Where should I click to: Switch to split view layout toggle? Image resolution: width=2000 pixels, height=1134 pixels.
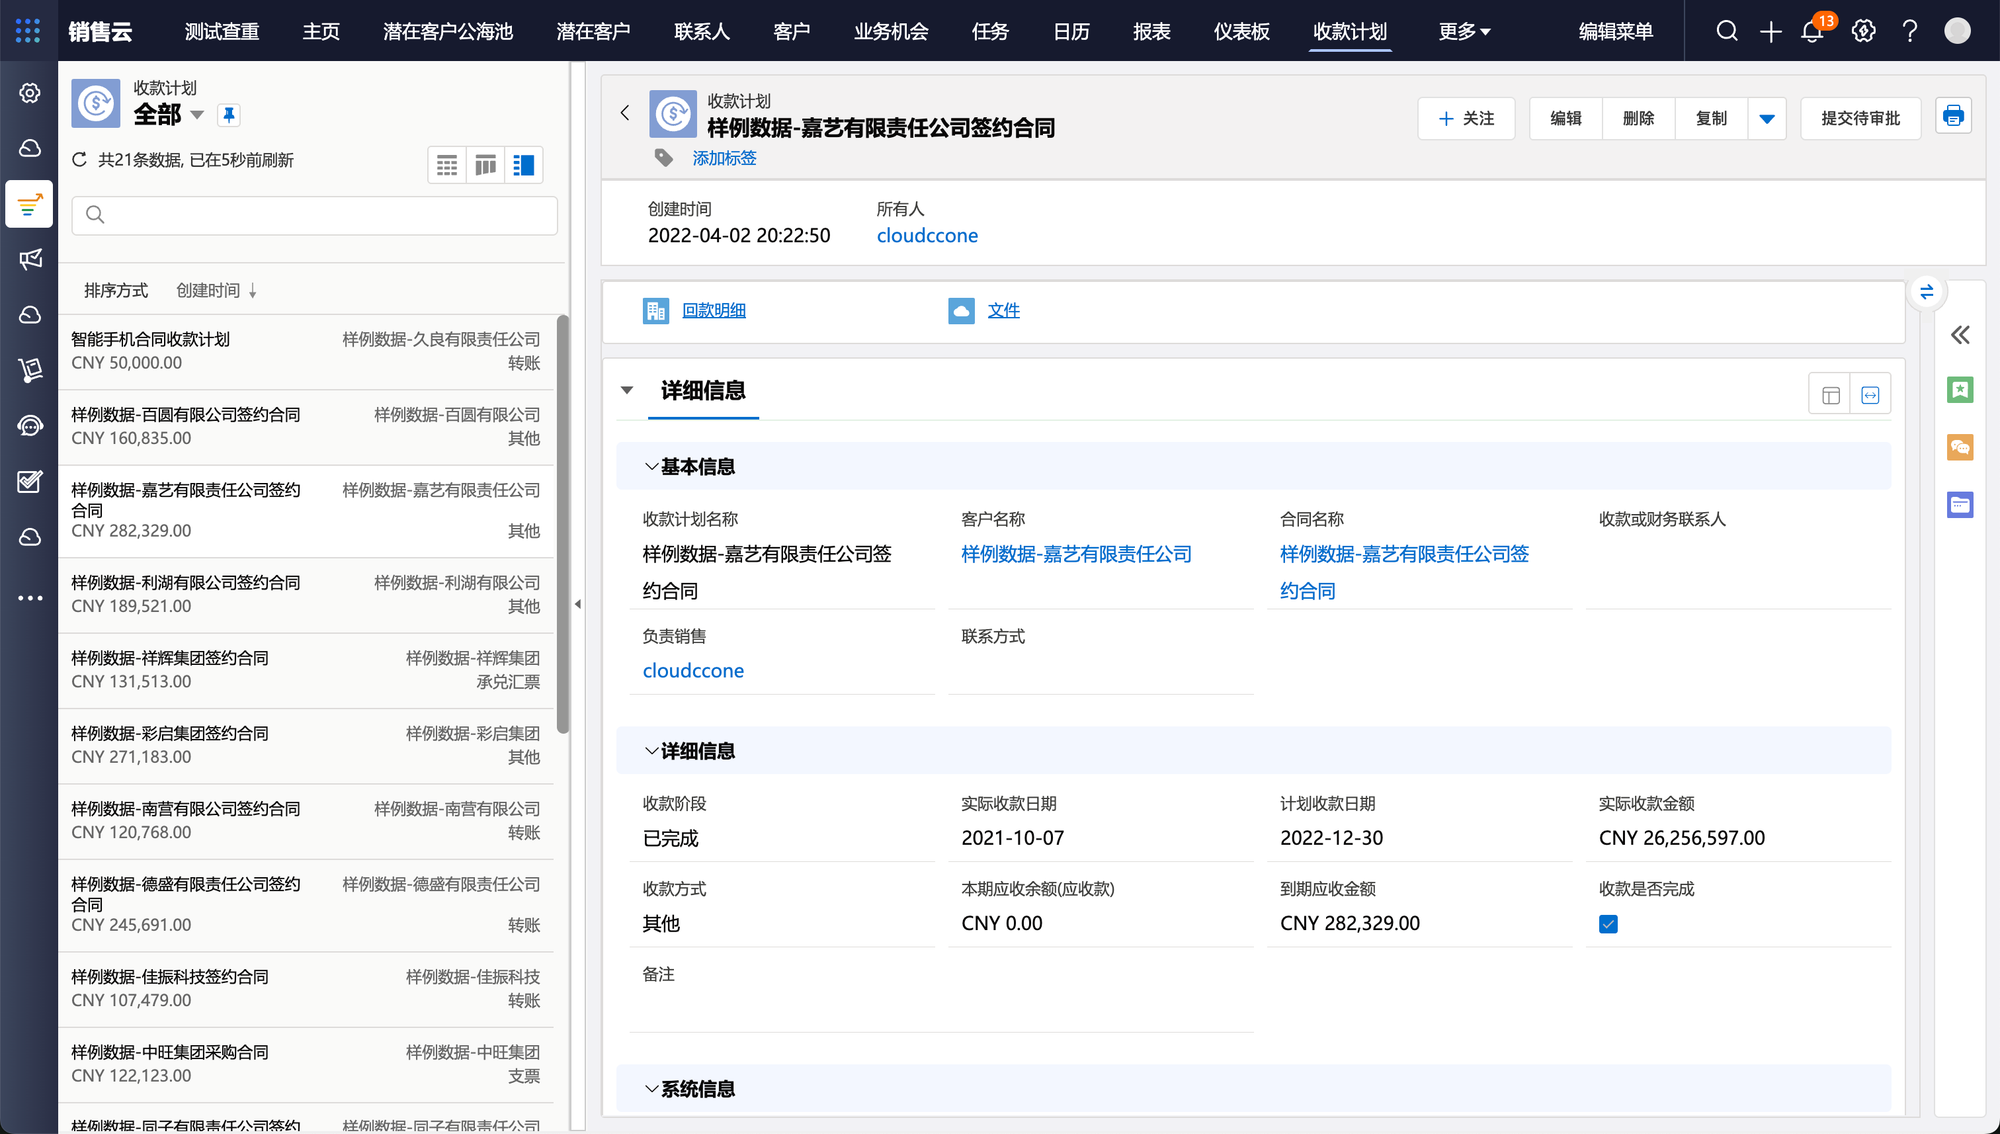(x=523, y=166)
